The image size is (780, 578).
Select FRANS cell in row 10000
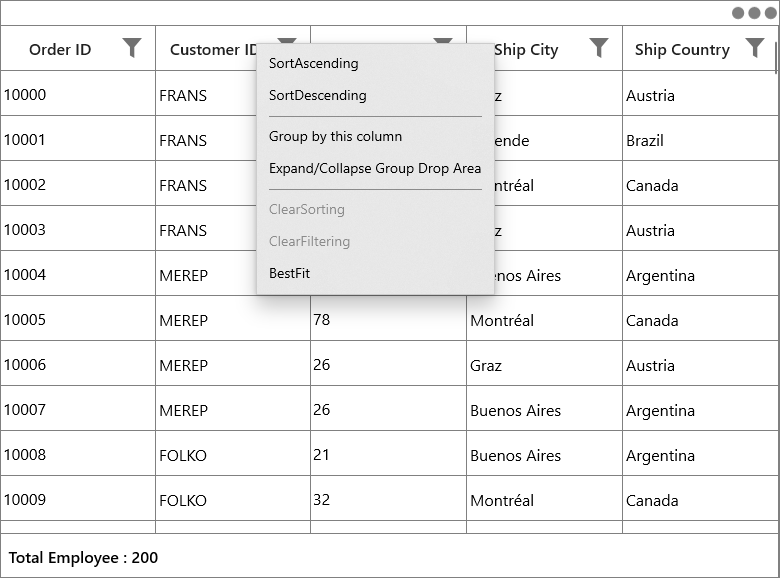point(206,93)
